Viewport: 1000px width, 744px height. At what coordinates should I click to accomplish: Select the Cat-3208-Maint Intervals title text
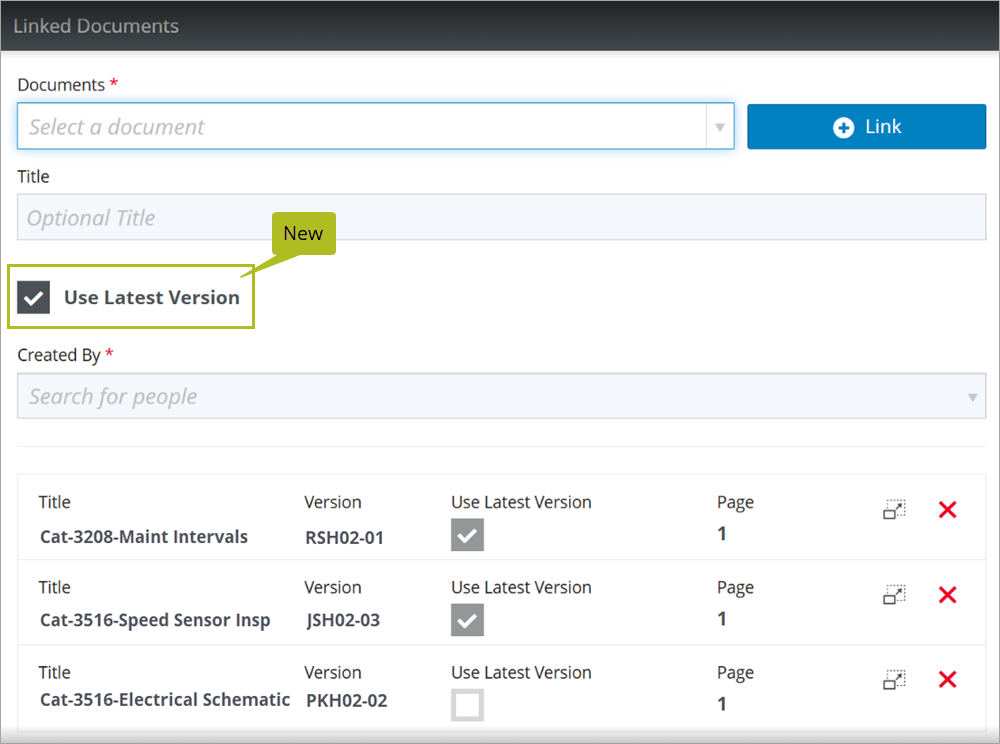click(144, 537)
